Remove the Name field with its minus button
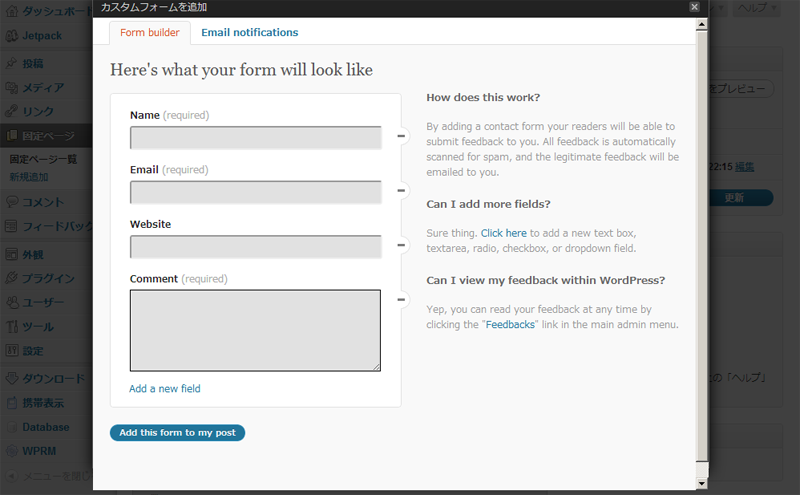This screenshot has height=495, width=800. tap(402, 136)
